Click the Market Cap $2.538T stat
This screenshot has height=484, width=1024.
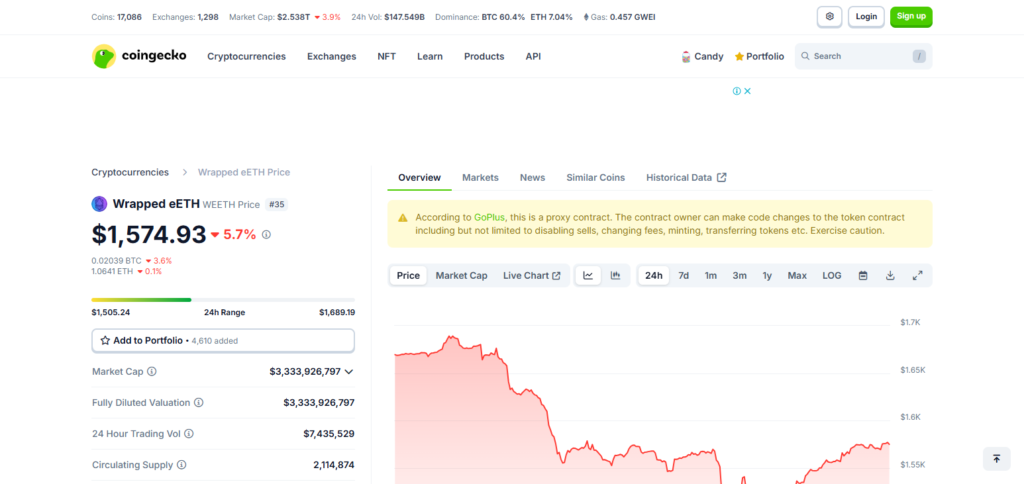(x=285, y=17)
